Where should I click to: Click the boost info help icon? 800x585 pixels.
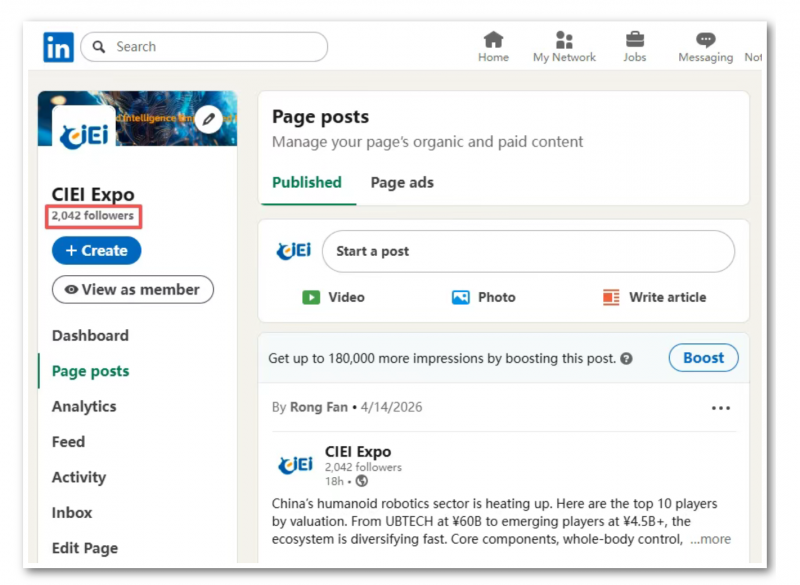pyautogui.click(x=626, y=359)
